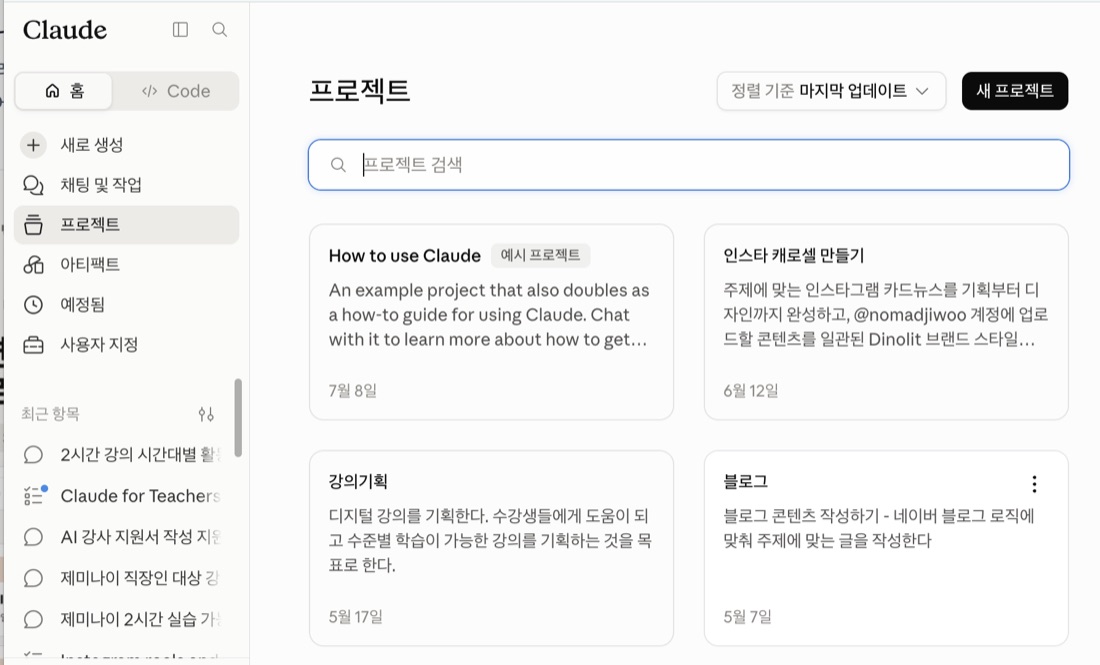Open 채팅 및 작업 in sidebar
1100x665 pixels.
point(126,185)
